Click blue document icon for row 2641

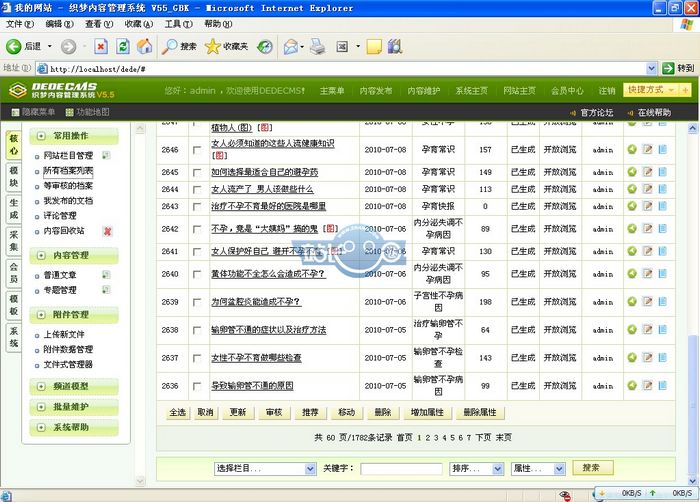click(662, 251)
